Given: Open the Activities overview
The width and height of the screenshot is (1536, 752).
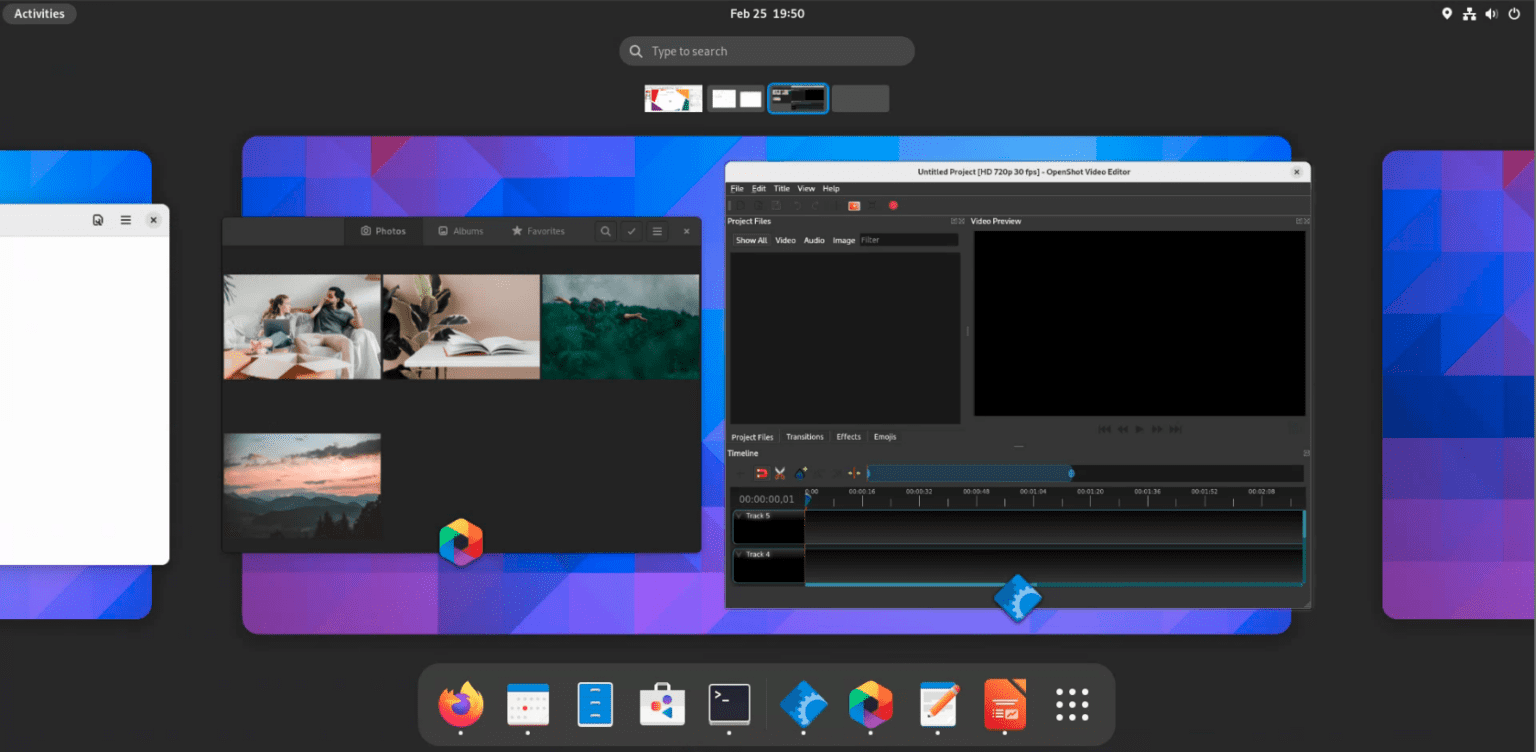Looking at the screenshot, I should (39, 13).
